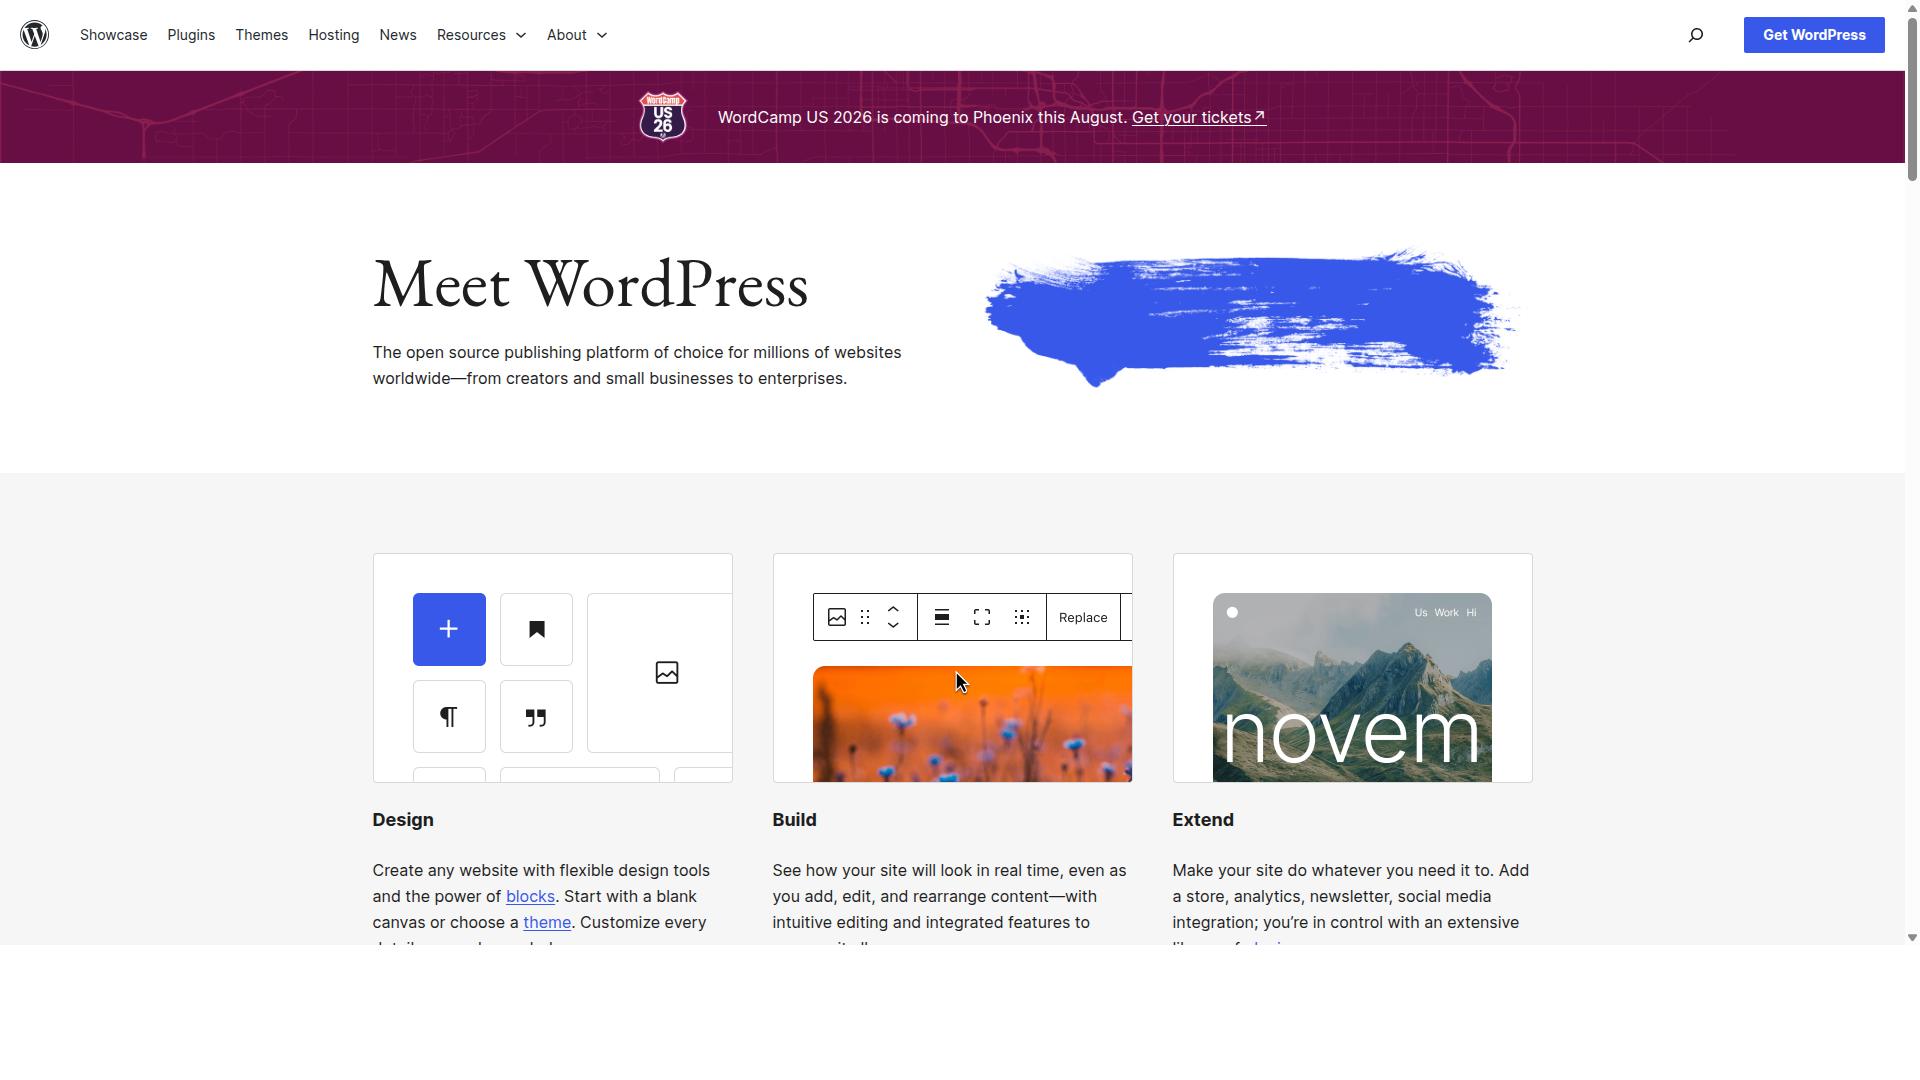
Task: Click 'Us' in the novem preview menu
Action: [x=1421, y=613]
